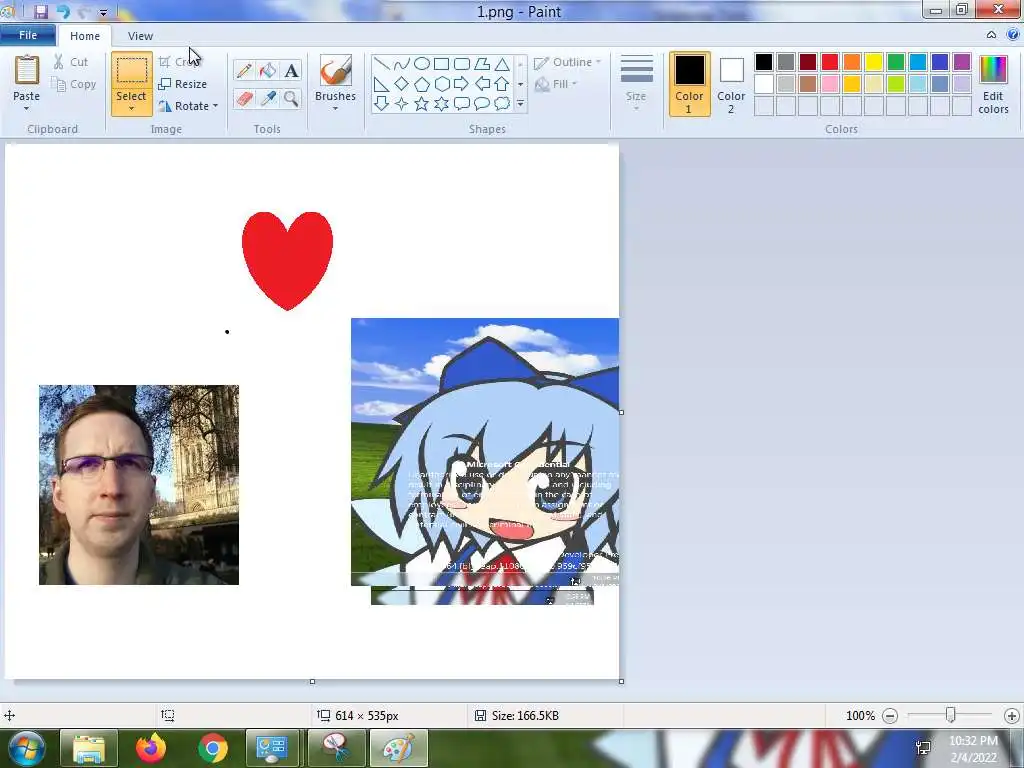Switch to the Home tab
The height and width of the screenshot is (768, 1024).
click(x=85, y=36)
